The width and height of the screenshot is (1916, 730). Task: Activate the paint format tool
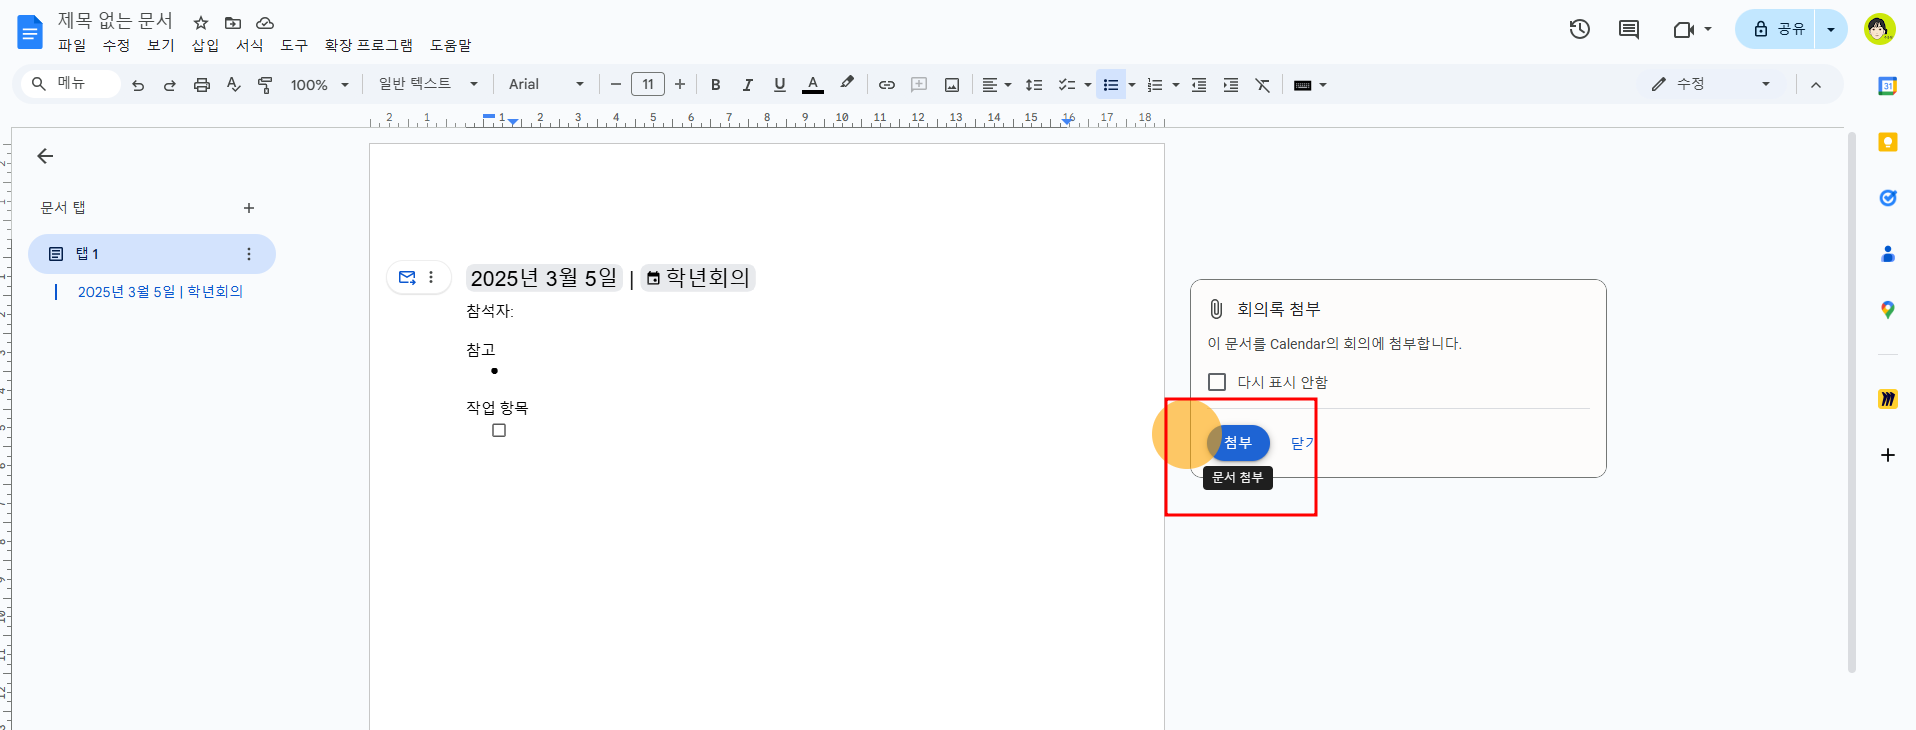pos(265,85)
